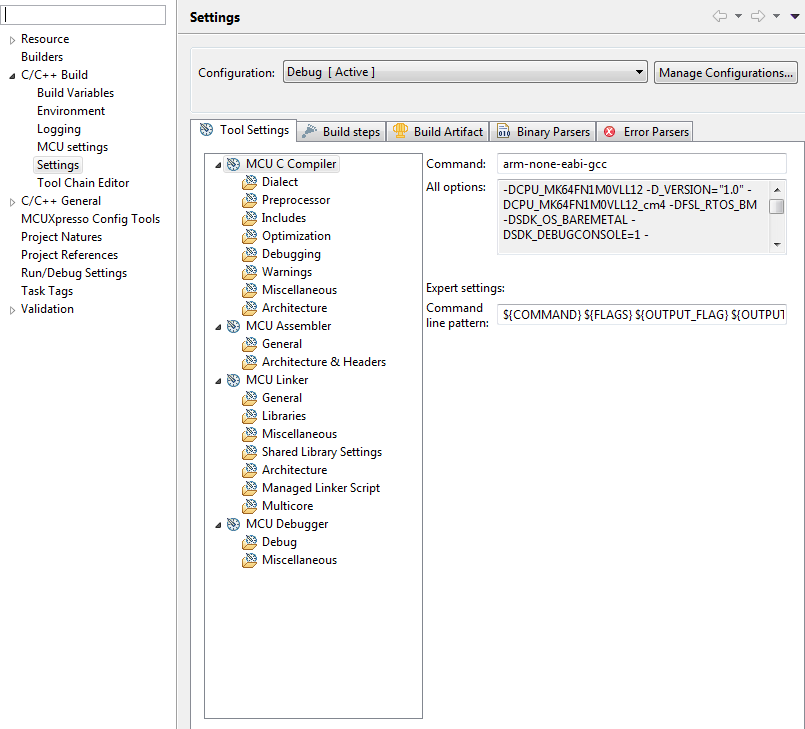Click the Command field arm-none-eabi-gcc
805x729 pixels.
(x=642, y=164)
